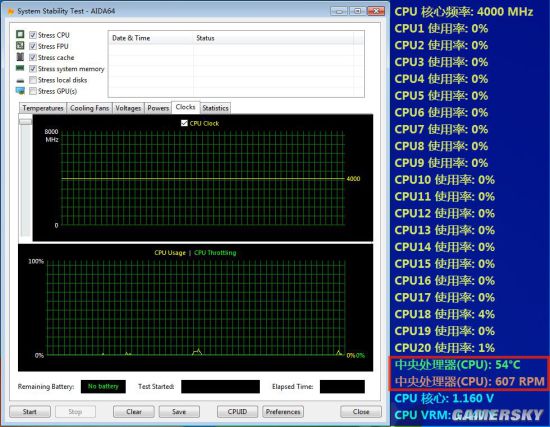The width and height of the screenshot is (550, 427).
Task: Click the CPU chip icon beside Stress CPU
Action: coord(20,34)
